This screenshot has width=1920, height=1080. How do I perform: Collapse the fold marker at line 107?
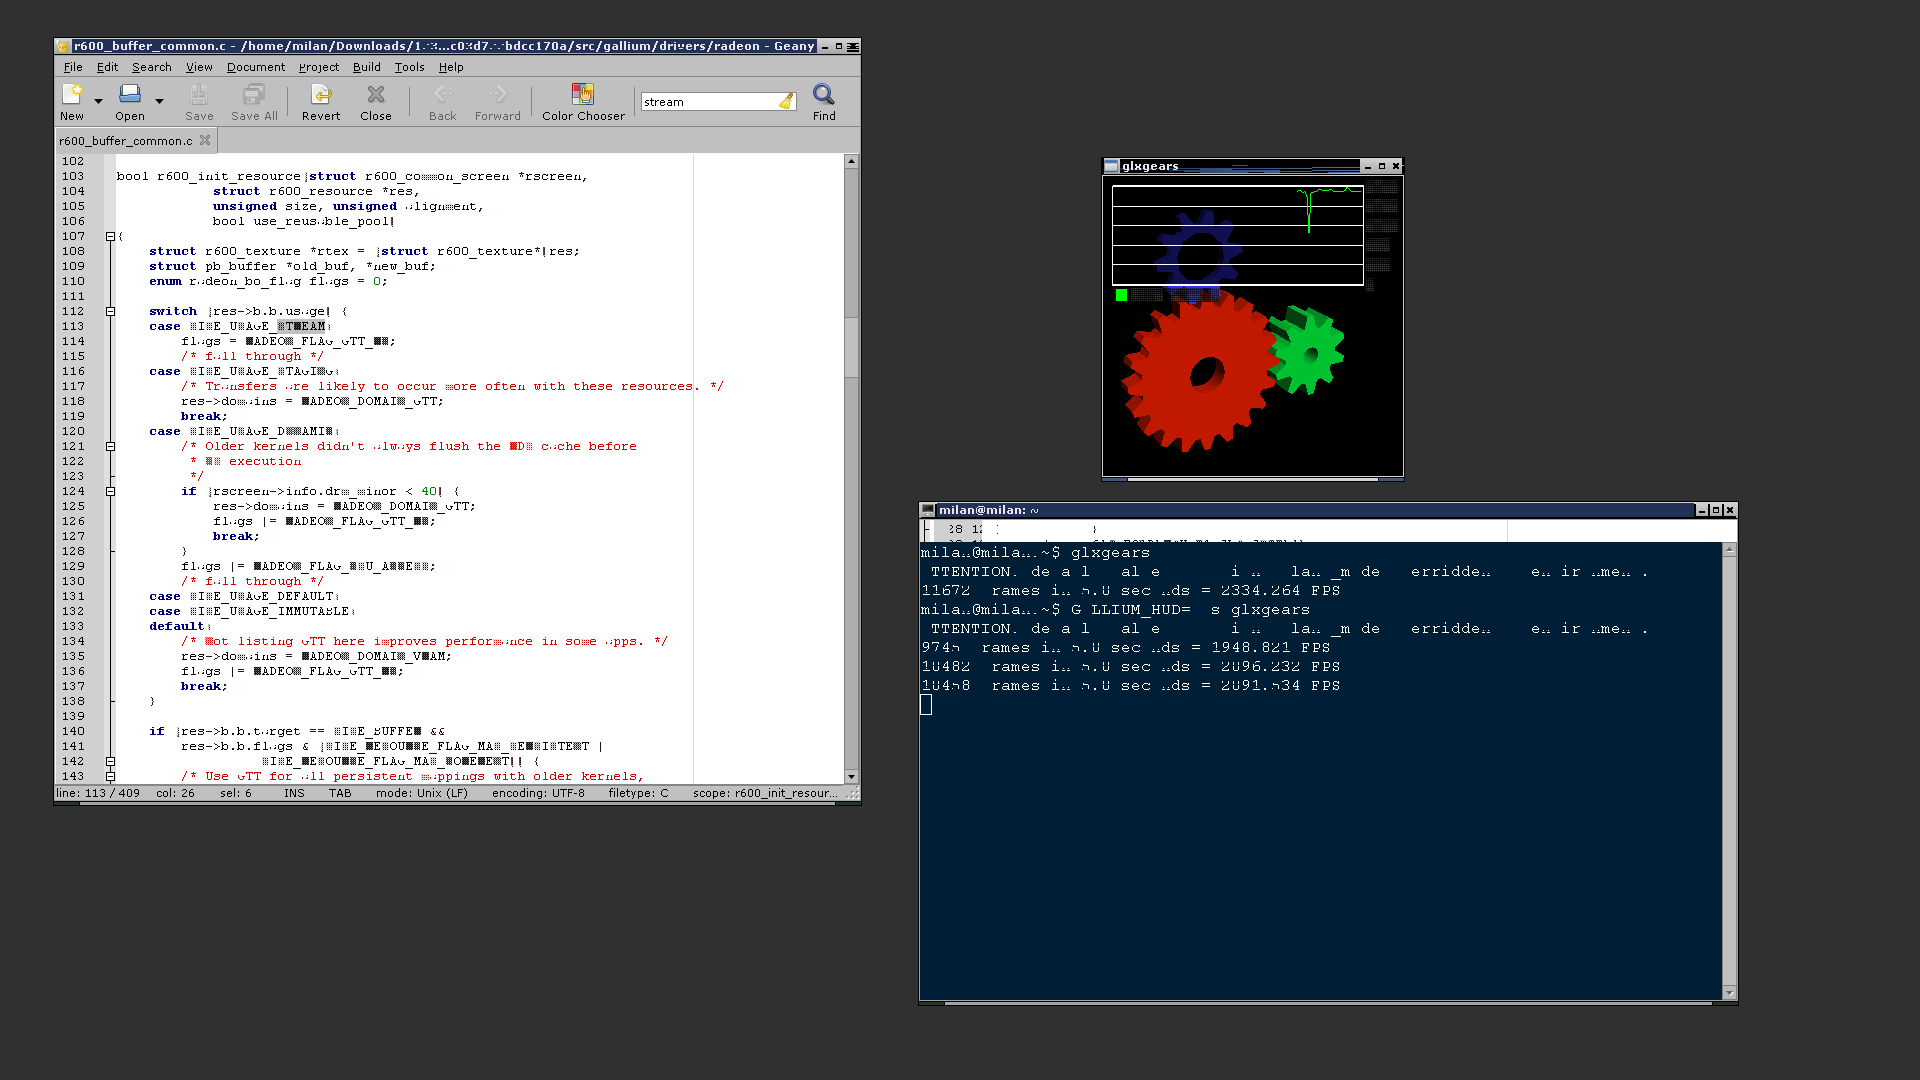[x=111, y=236]
